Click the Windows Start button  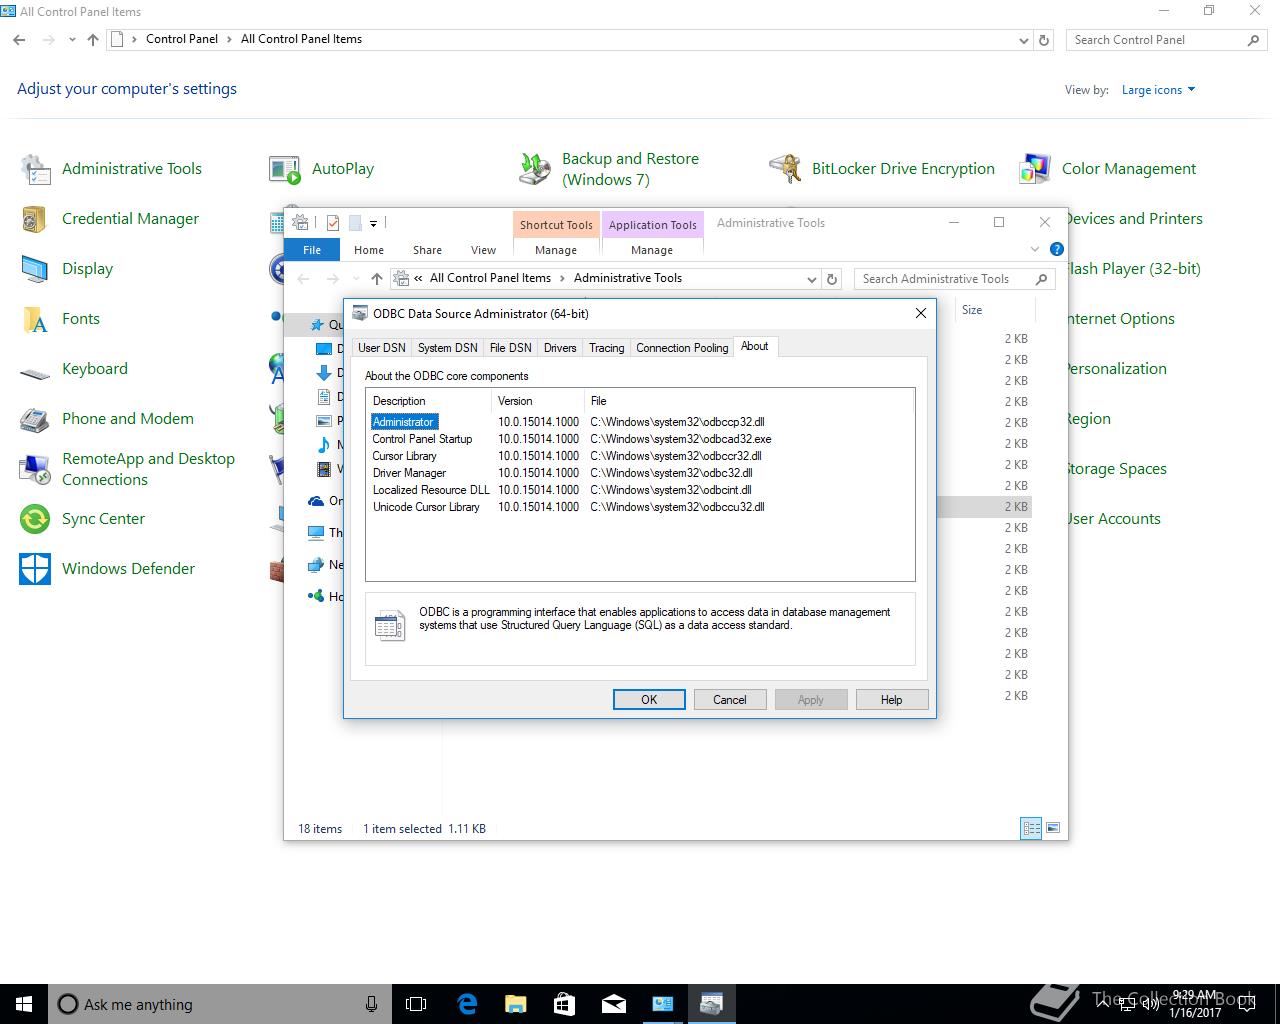pyautogui.click(x=24, y=1004)
